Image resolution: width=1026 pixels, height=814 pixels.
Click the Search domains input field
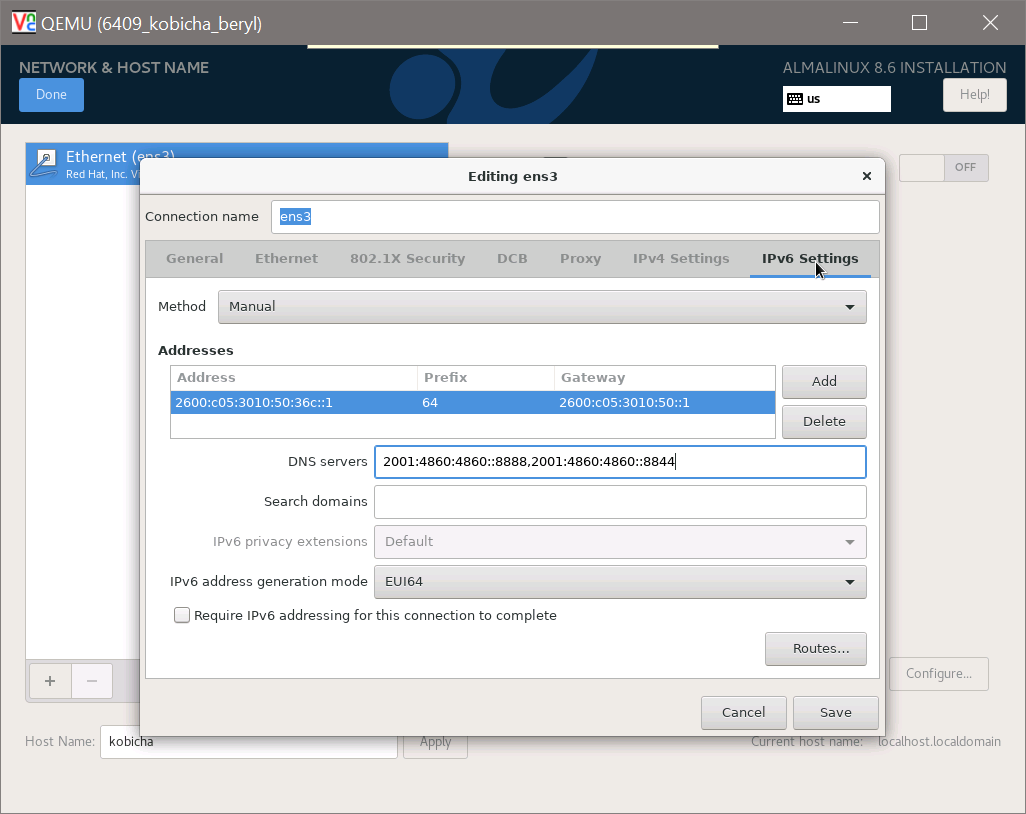pos(620,502)
